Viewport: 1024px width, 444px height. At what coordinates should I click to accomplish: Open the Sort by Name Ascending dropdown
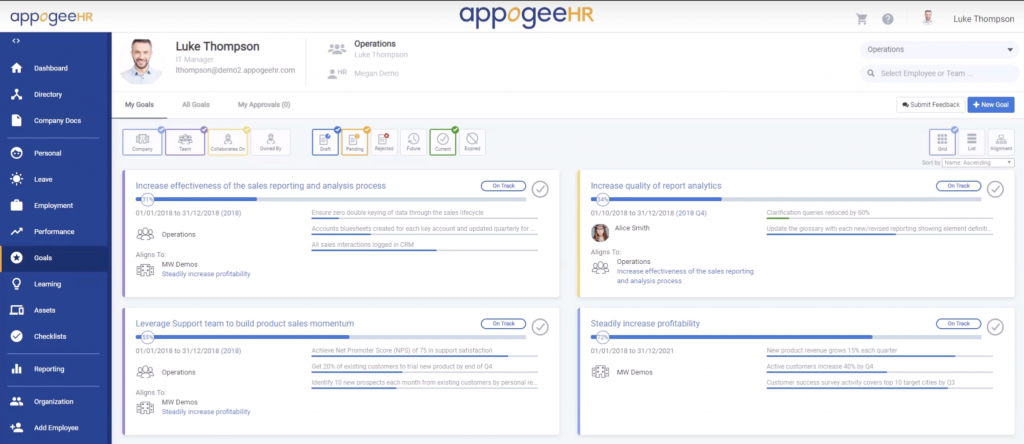pyautogui.click(x=978, y=163)
